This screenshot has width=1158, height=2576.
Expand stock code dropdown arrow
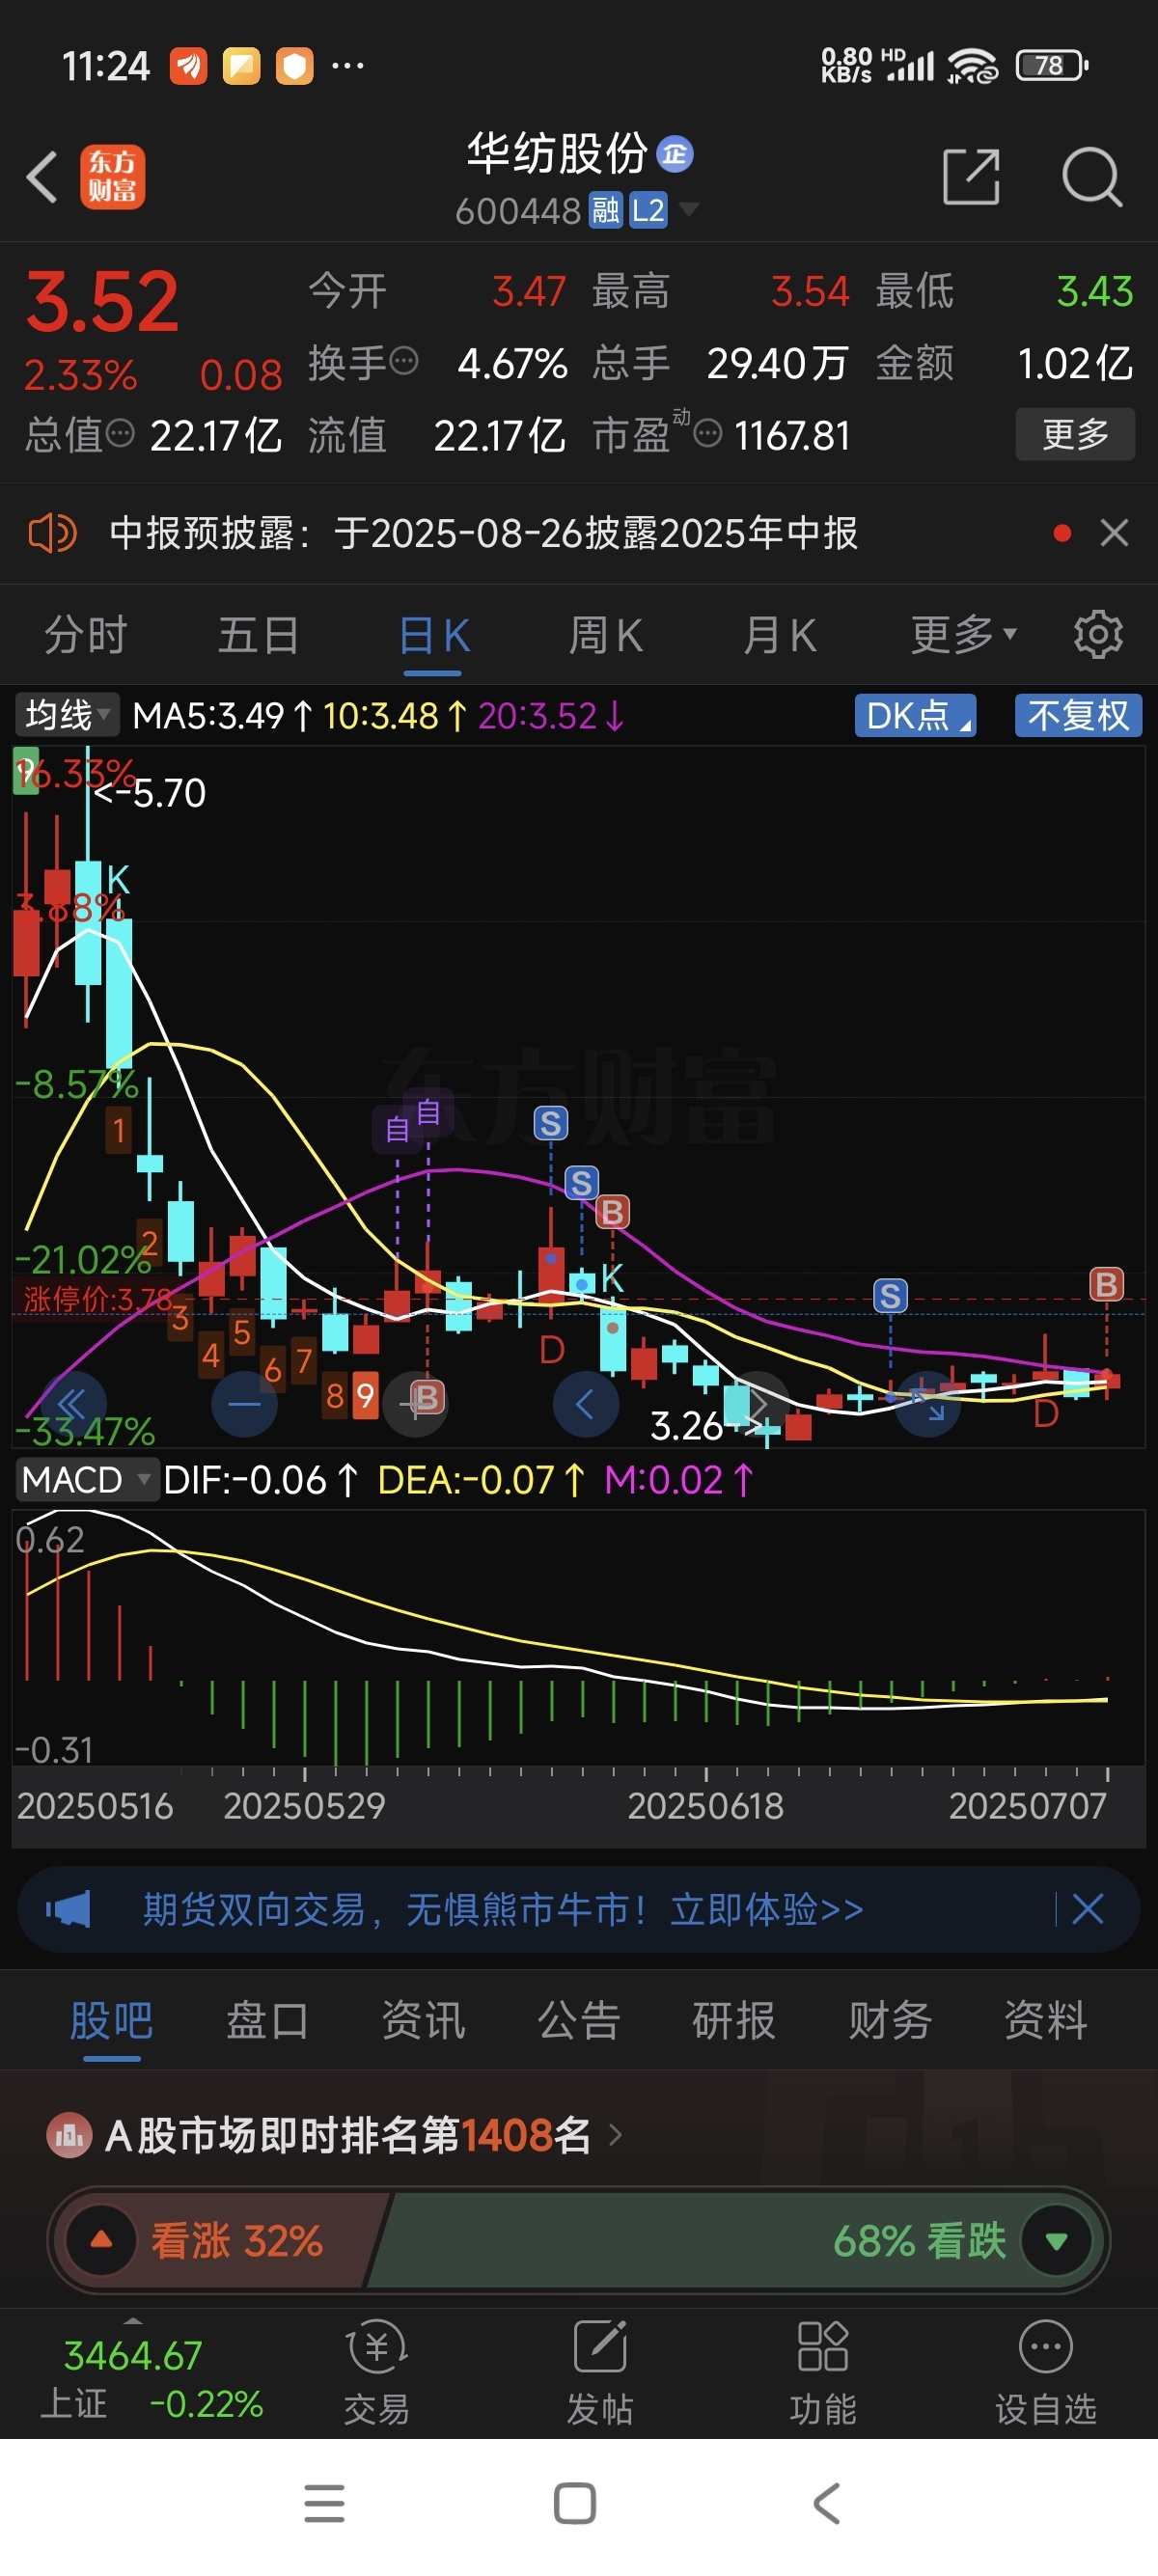point(689,209)
